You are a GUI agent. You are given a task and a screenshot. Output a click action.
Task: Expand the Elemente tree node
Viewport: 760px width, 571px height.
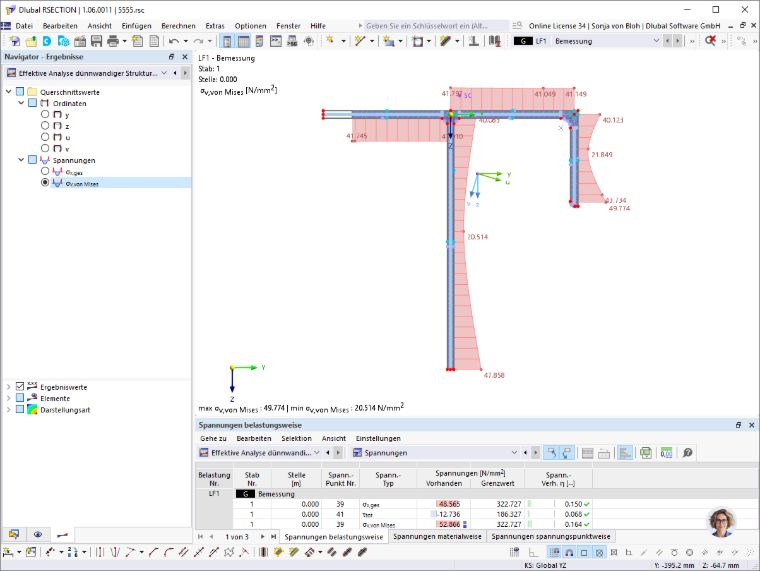point(8,398)
